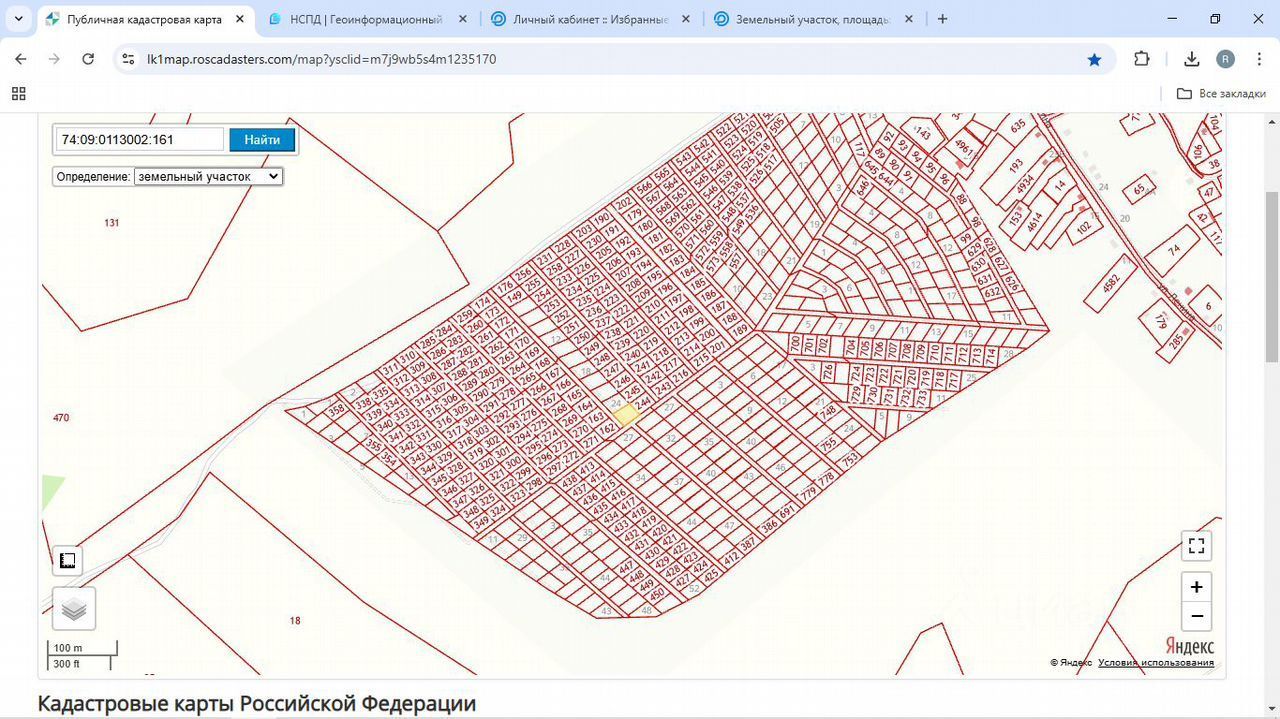Viewport: 1280px width, 719px height.
Task: Click the page vertical scrollbar
Action: (1271, 280)
